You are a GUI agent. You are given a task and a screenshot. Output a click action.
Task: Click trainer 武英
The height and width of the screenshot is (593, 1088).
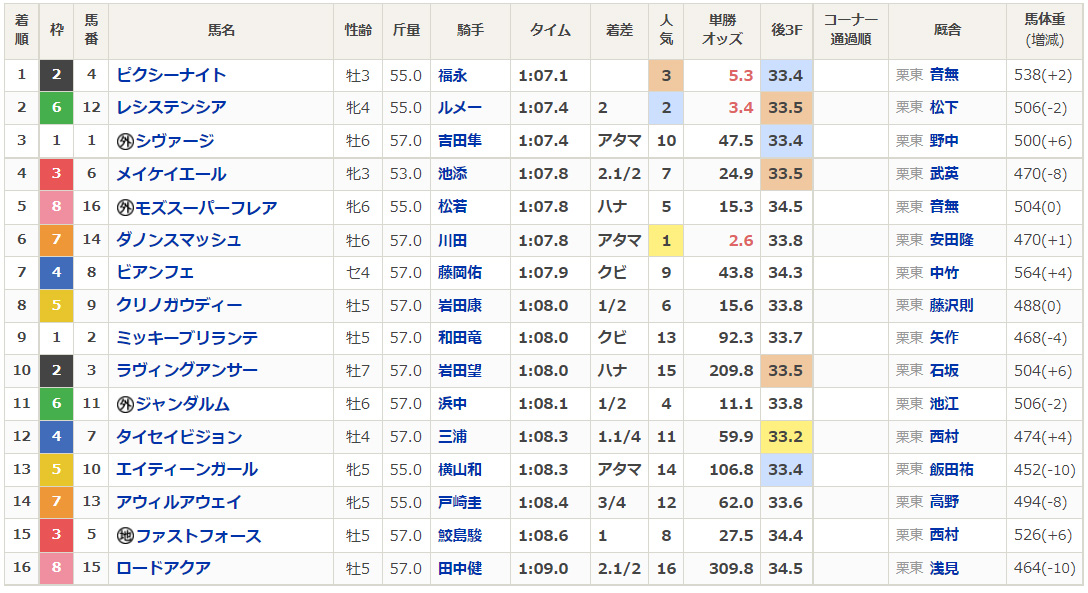944,173
